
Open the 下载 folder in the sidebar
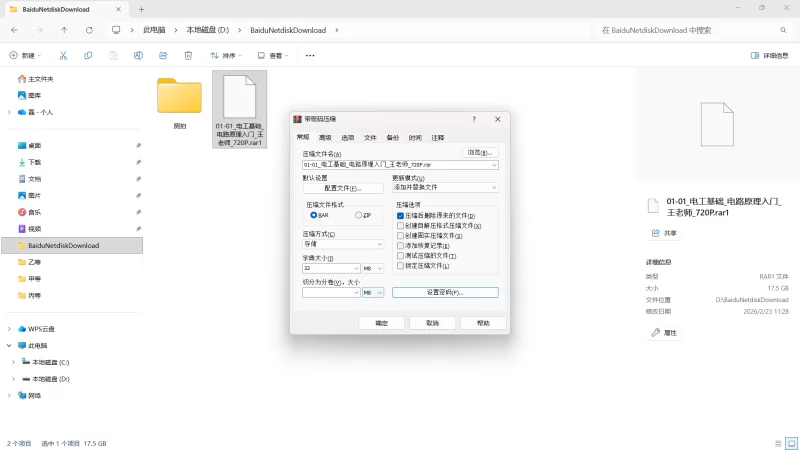35,162
